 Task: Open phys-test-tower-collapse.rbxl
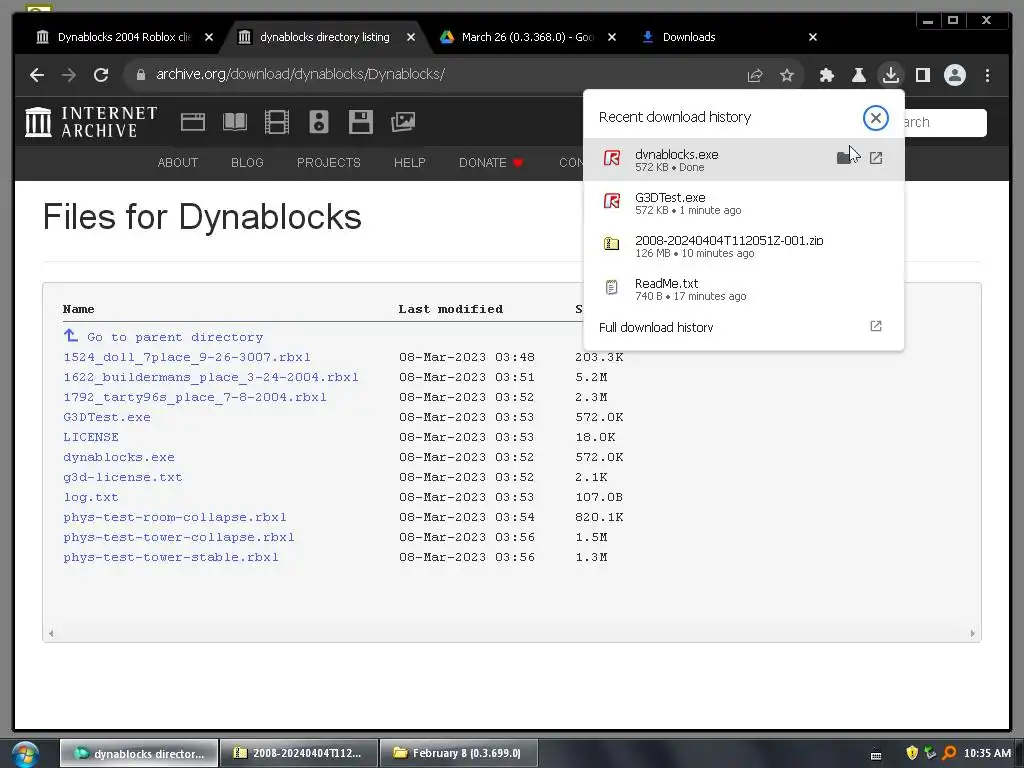point(179,537)
